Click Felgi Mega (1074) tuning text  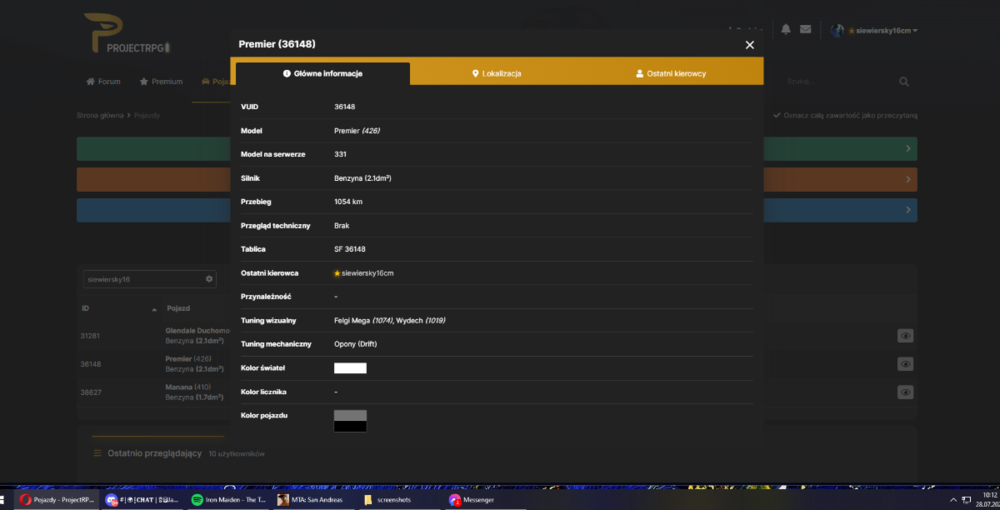tap(363, 320)
